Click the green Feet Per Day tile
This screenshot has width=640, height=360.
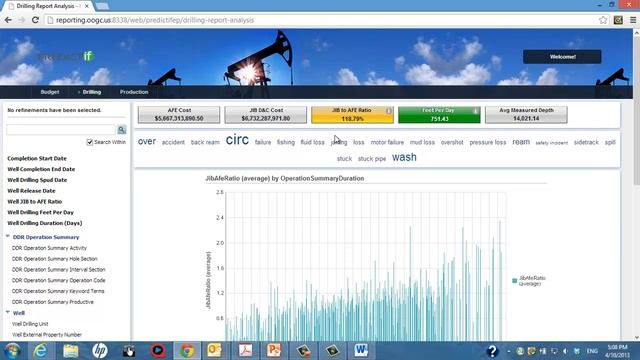[x=439, y=115]
